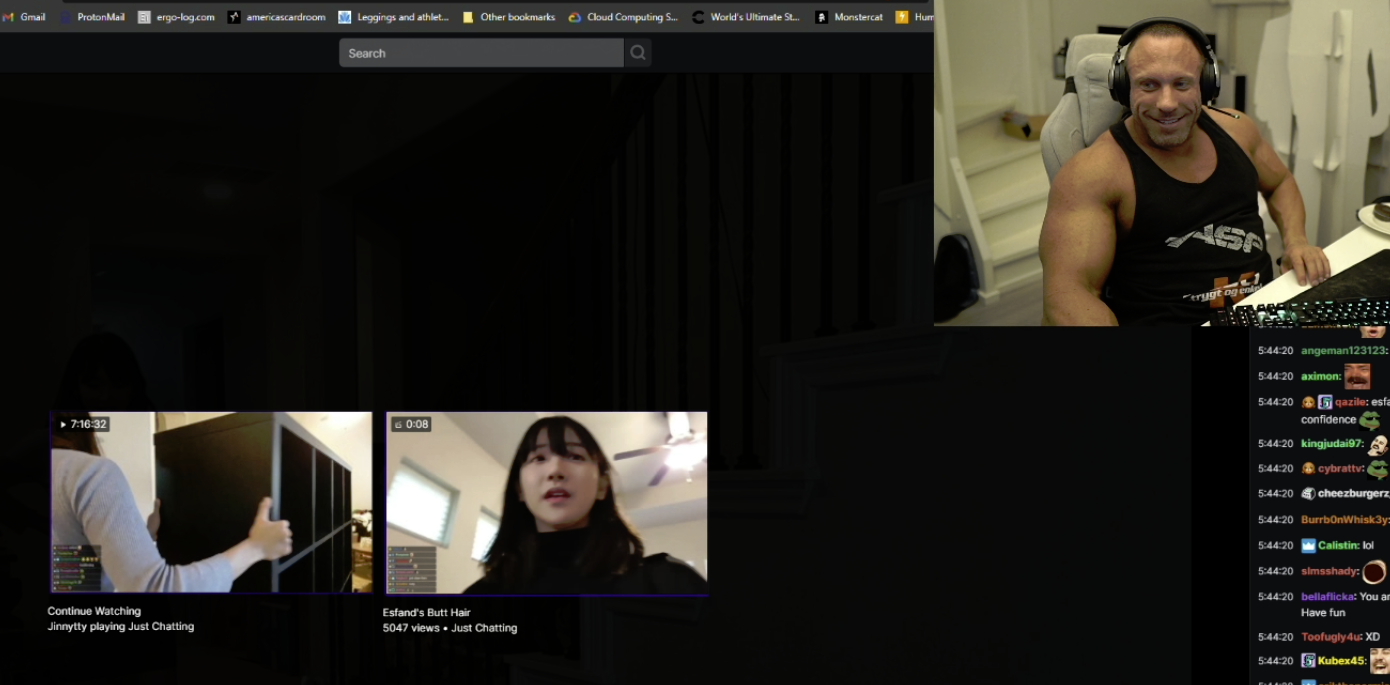Open the World's Ultimate St... bookmark

point(746,17)
